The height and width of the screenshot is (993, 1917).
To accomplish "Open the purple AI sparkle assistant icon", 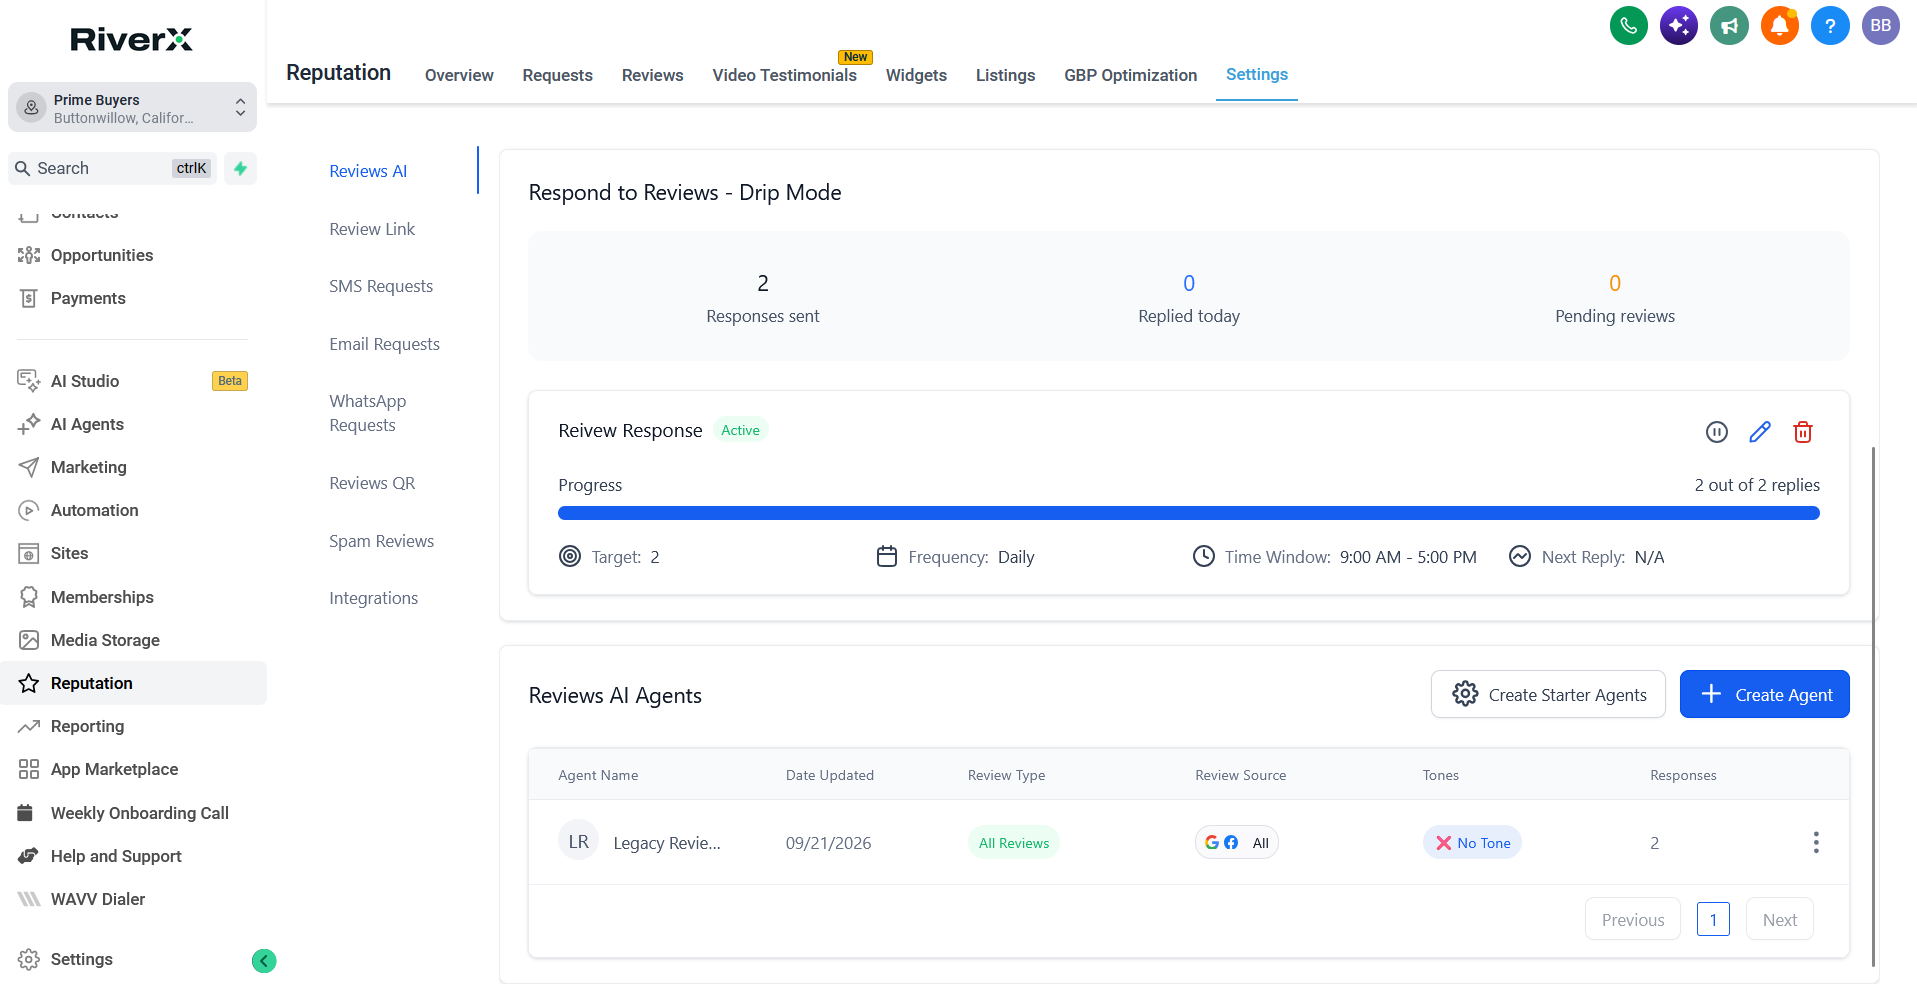I will click(1679, 25).
